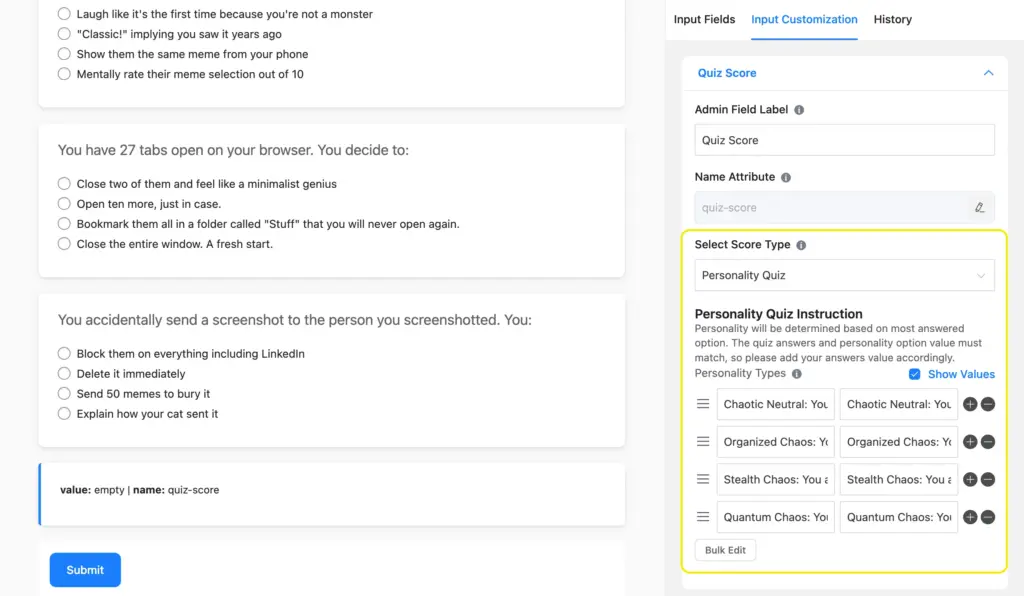
Task: Select the 'Delete it immediately' answer option
Action: point(63,373)
